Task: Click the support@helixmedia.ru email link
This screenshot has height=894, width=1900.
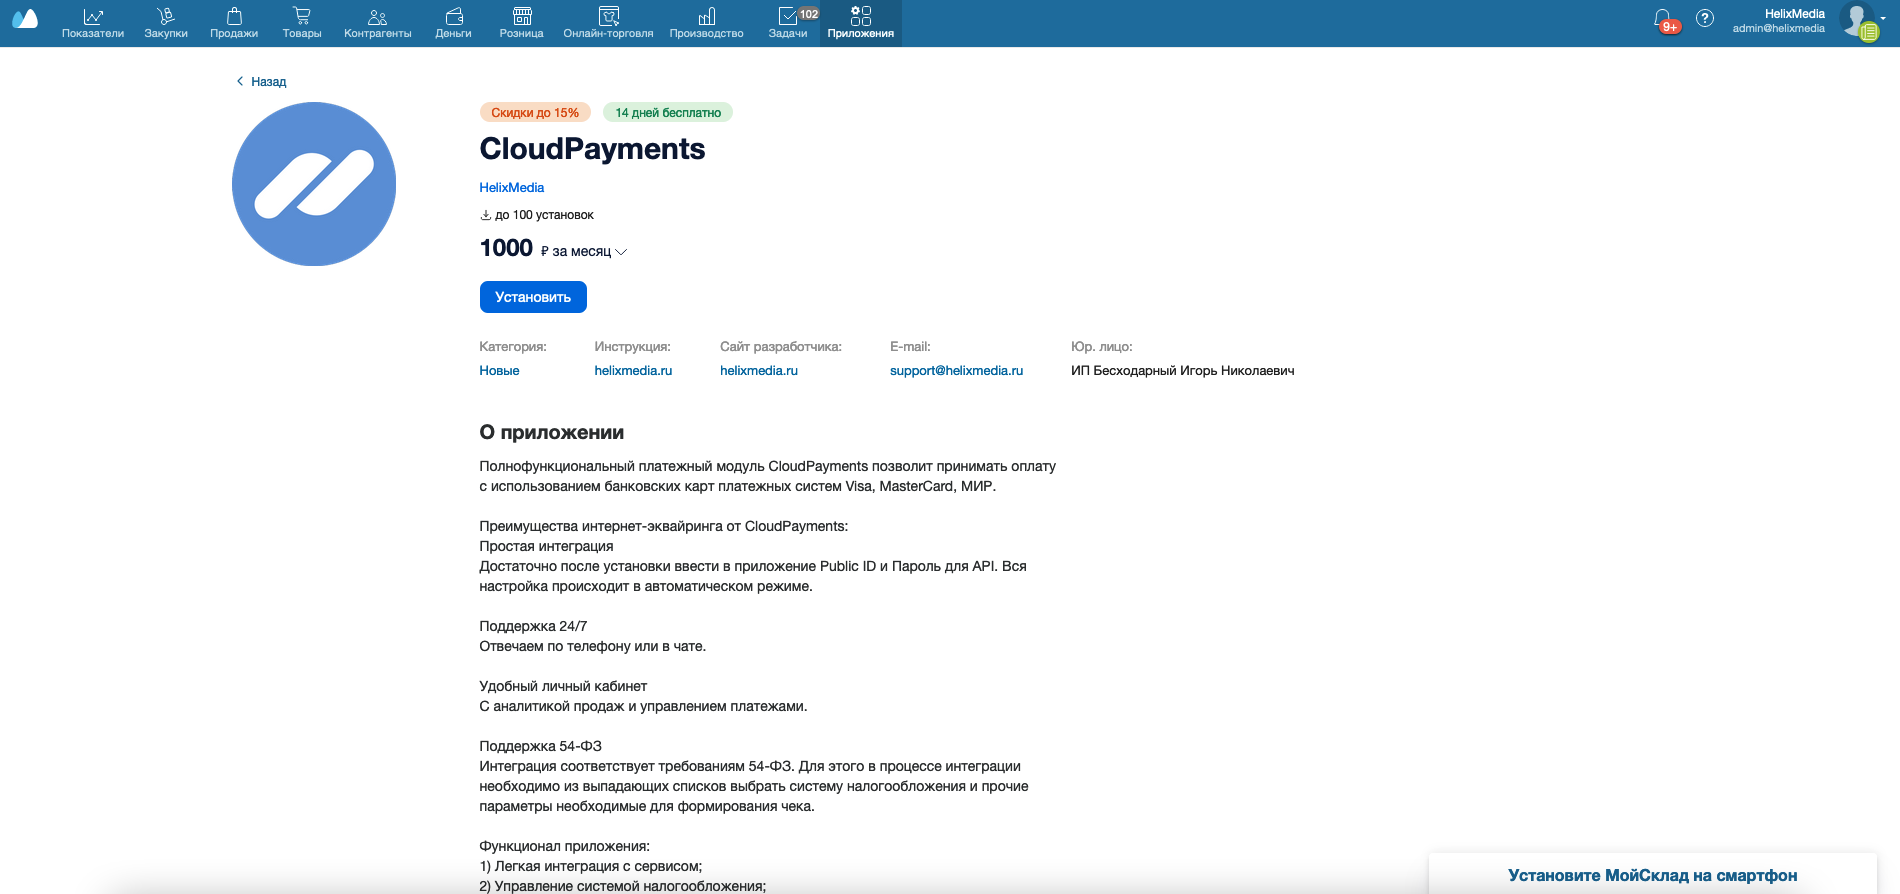Action: pyautogui.click(x=956, y=371)
